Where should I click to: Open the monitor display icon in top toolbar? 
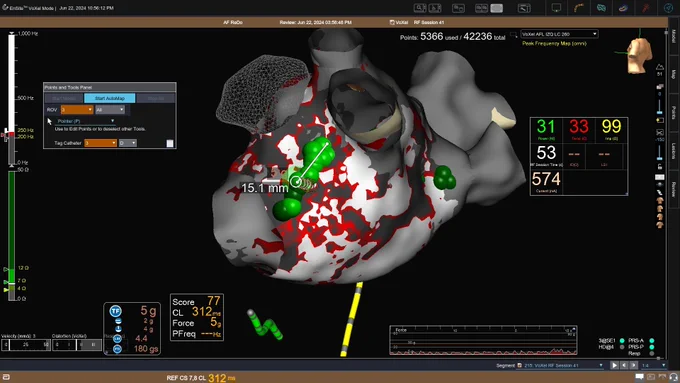click(x=556, y=8)
